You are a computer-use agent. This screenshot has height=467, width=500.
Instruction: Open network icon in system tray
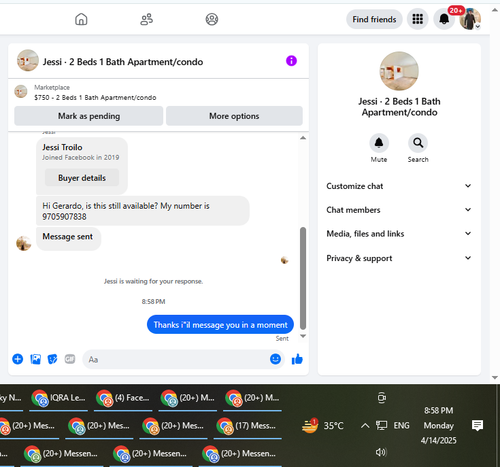[x=381, y=425]
